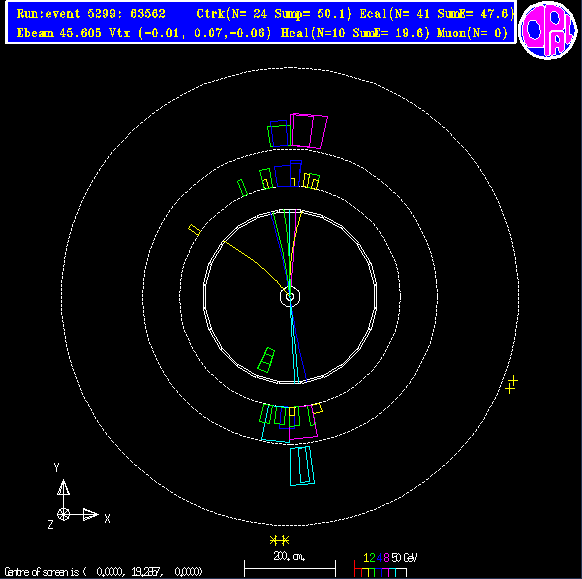Click the Muon(N= 0) readout

[x=472, y=33]
